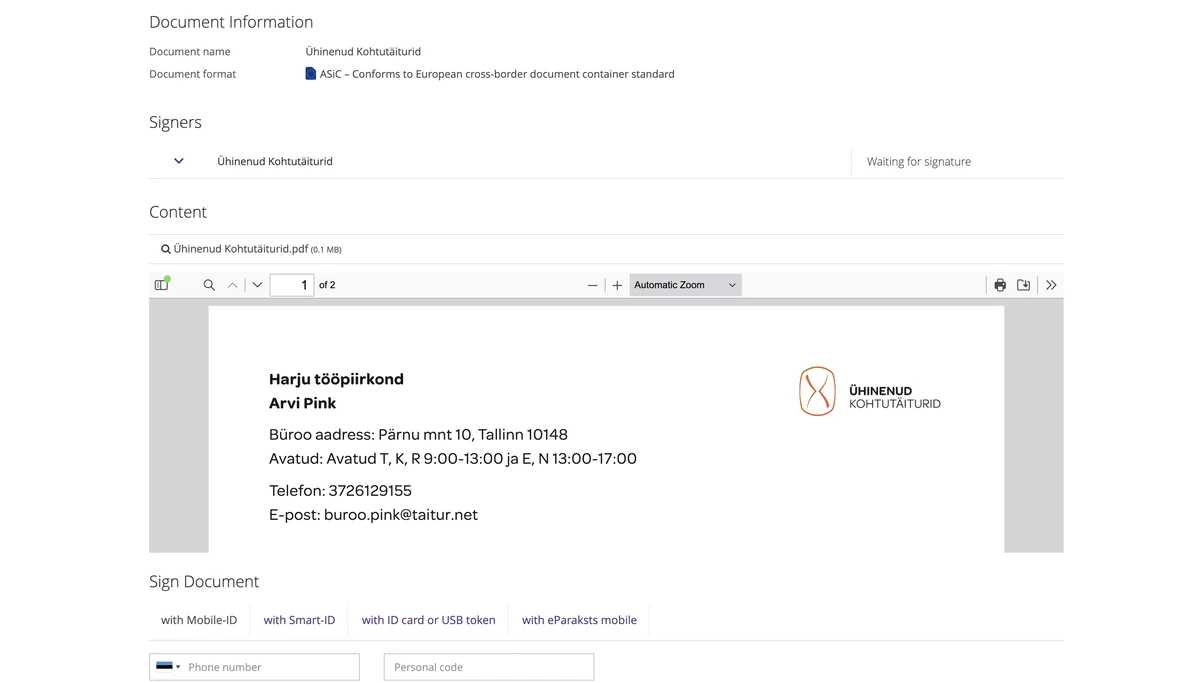Click the document name value Ühinenud Kohtutäiturid
Screen dimensions: 1200x683
tap(363, 51)
